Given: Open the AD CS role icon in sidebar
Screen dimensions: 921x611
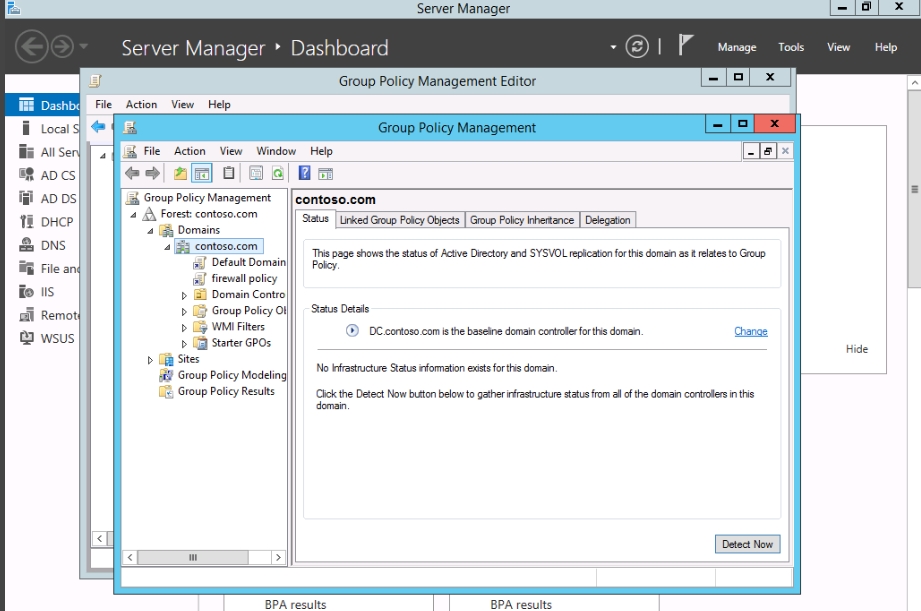Looking at the screenshot, I should click(26, 174).
